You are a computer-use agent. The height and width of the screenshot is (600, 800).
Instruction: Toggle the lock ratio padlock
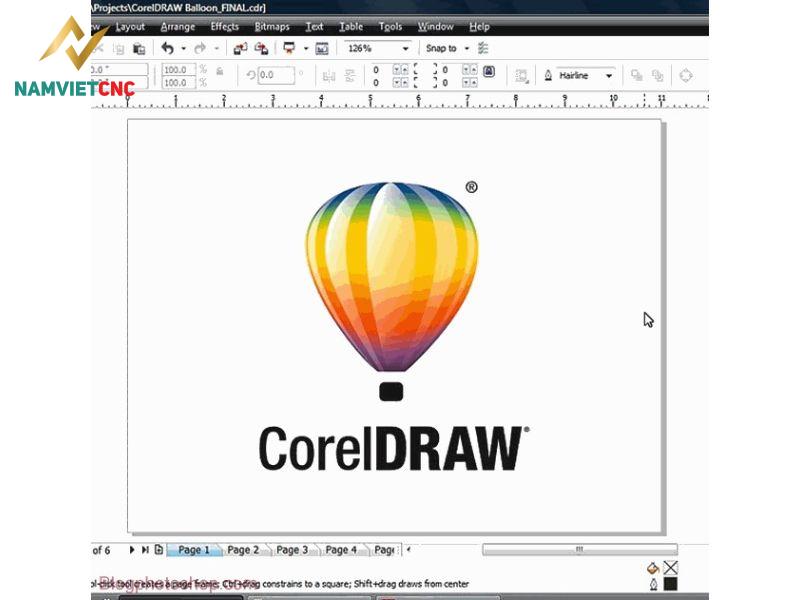point(220,72)
